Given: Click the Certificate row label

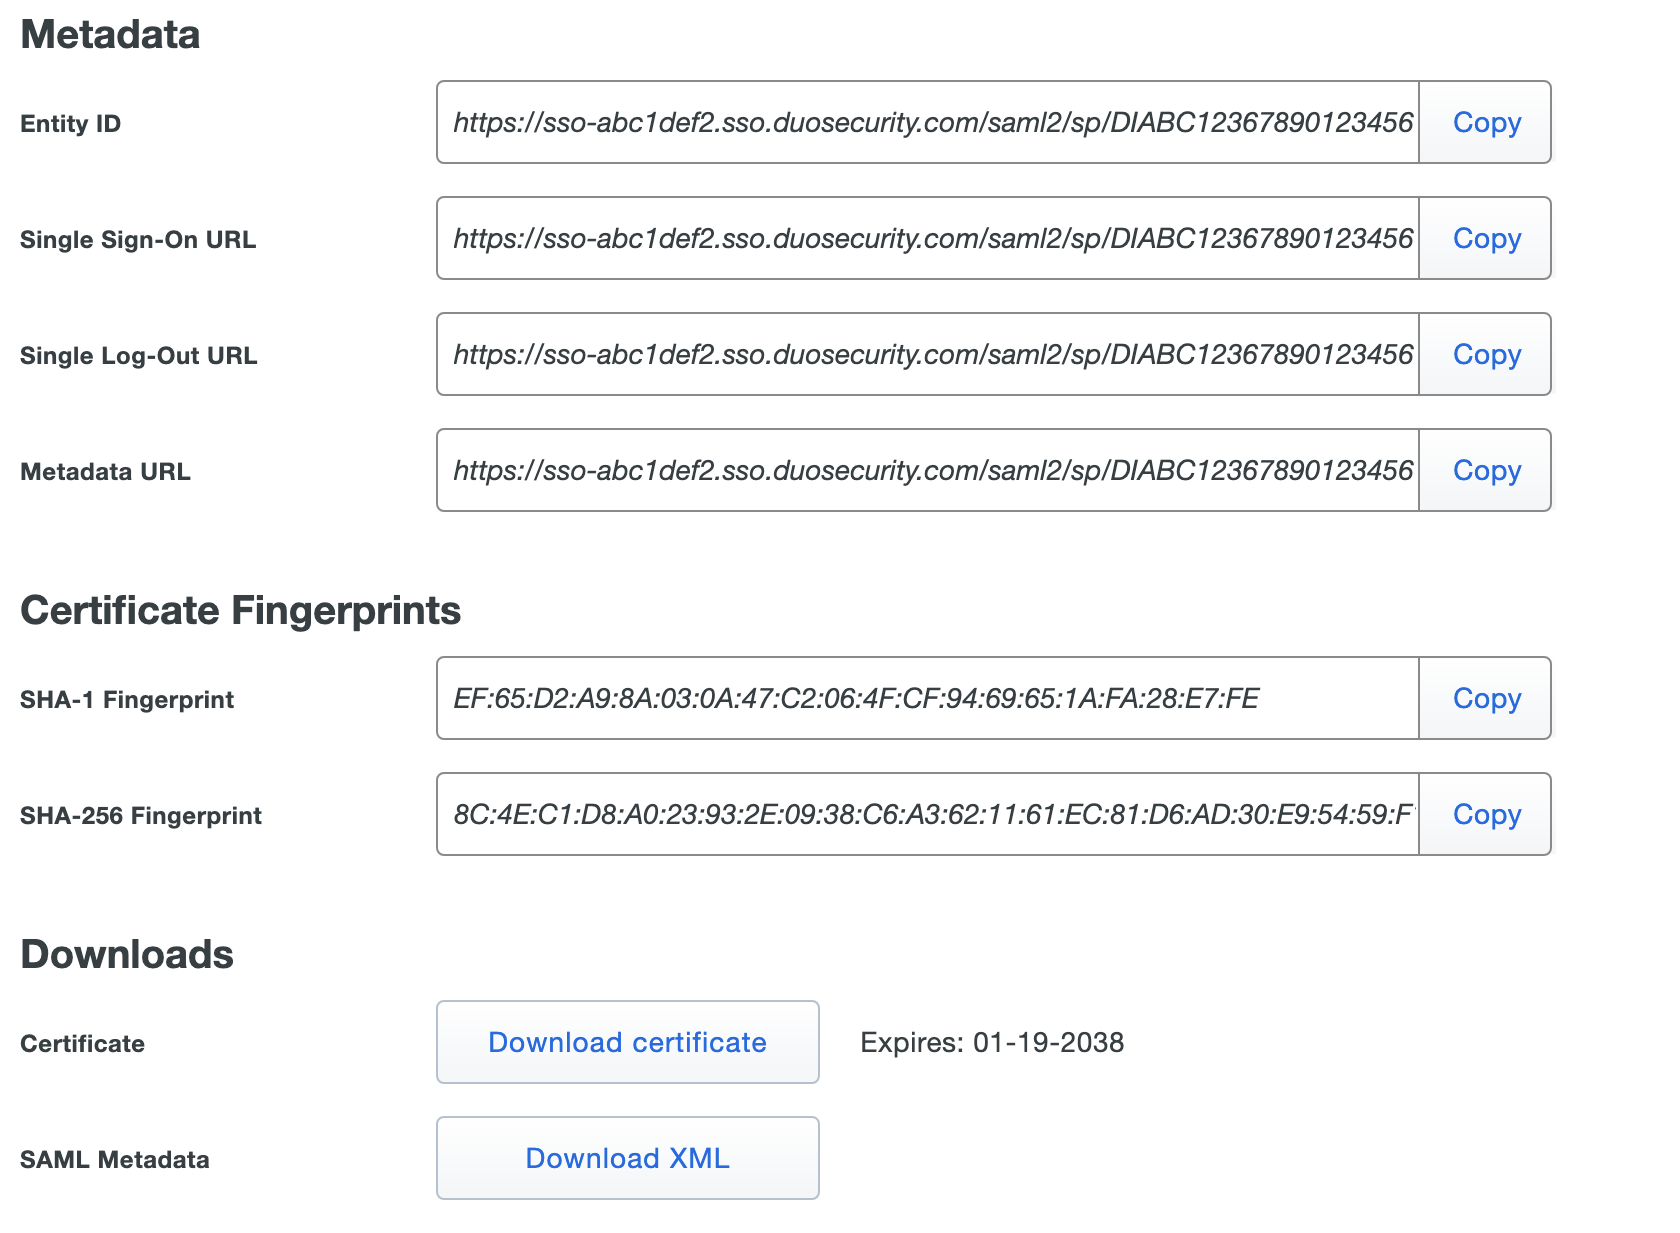Looking at the screenshot, I should 82,1042.
